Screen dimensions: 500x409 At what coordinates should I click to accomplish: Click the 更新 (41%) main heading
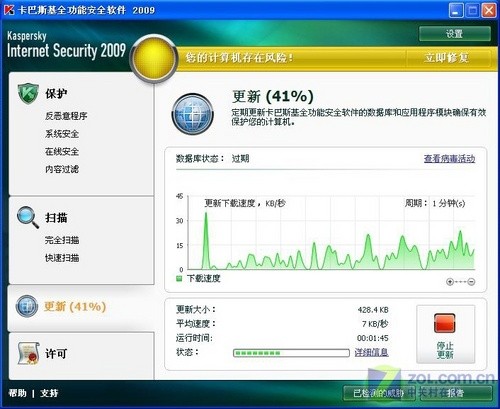[273, 97]
